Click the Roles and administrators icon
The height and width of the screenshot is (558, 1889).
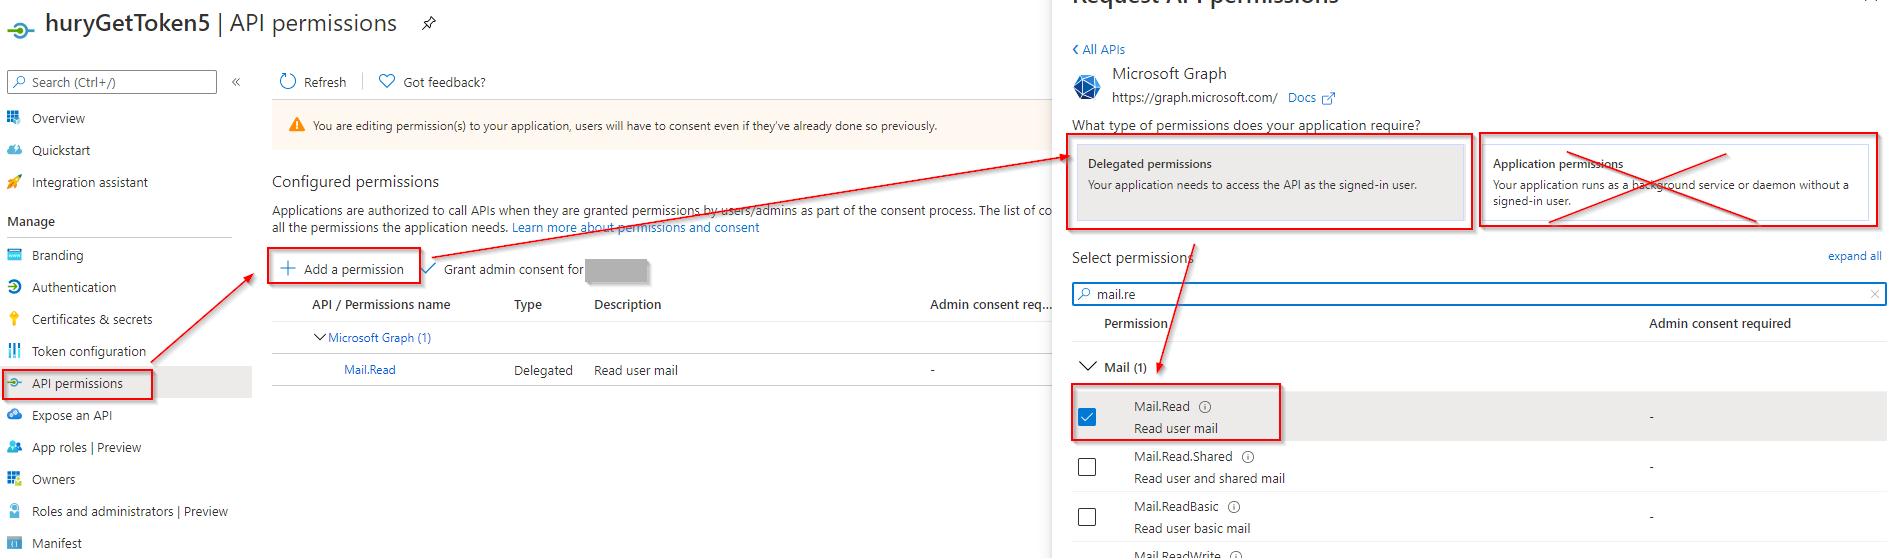(14, 511)
